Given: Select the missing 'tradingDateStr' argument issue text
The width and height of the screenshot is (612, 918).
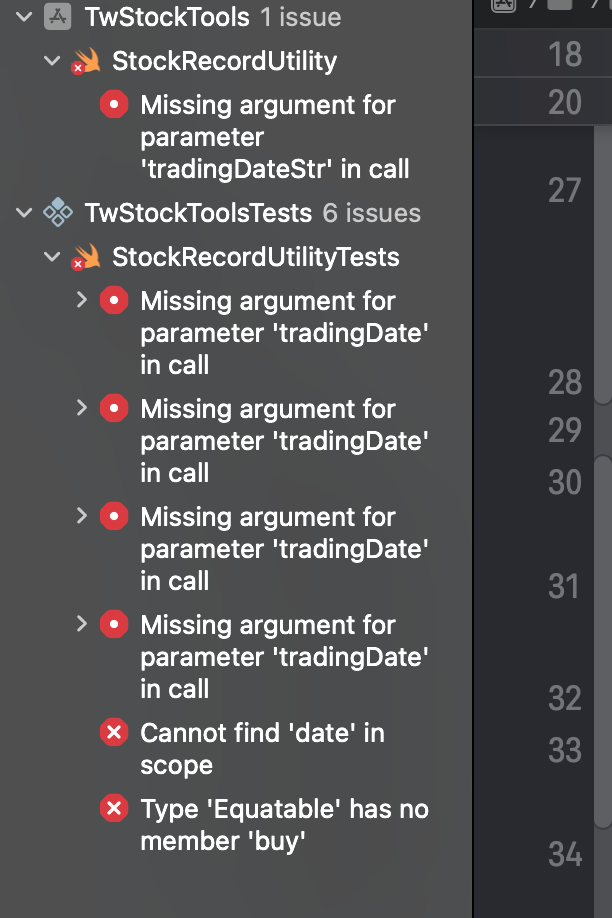Looking at the screenshot, I should click(274, 137).
